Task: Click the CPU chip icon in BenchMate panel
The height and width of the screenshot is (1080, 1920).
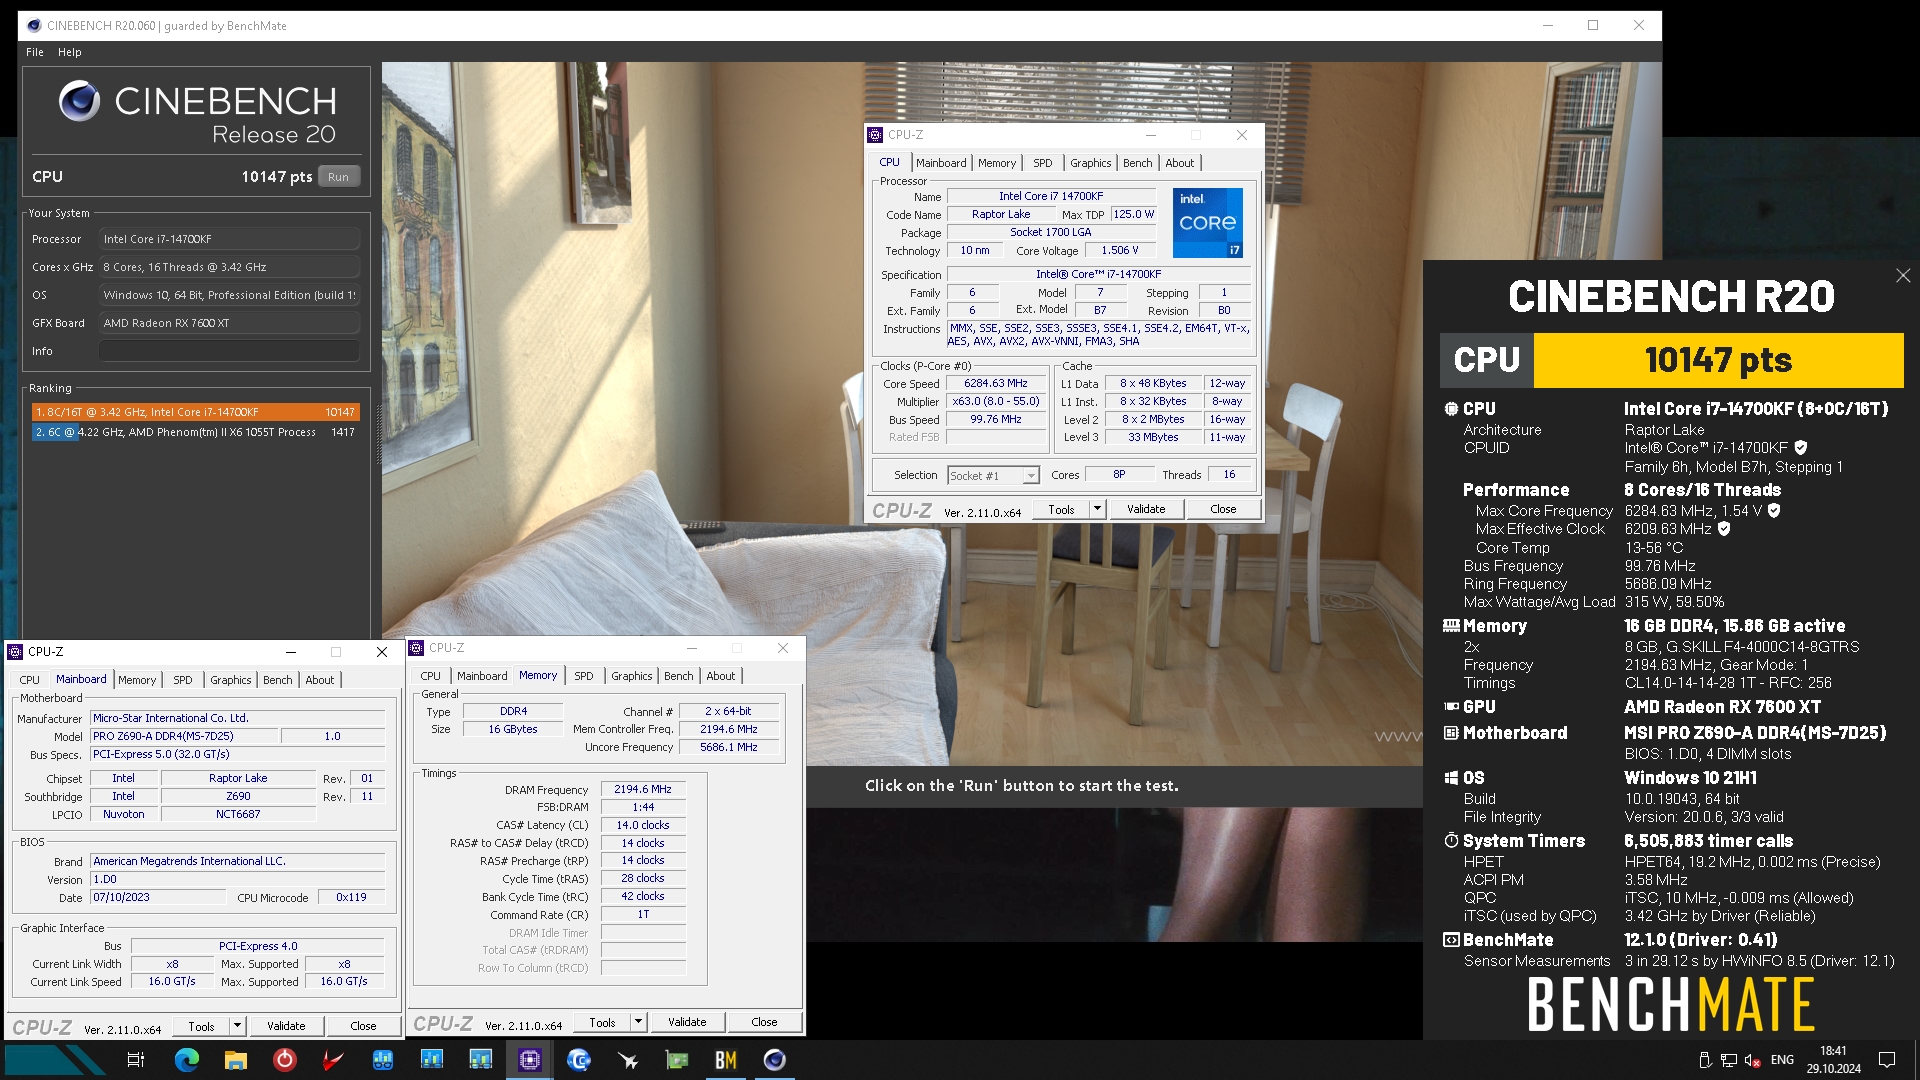Action: tap(1451, 408)
